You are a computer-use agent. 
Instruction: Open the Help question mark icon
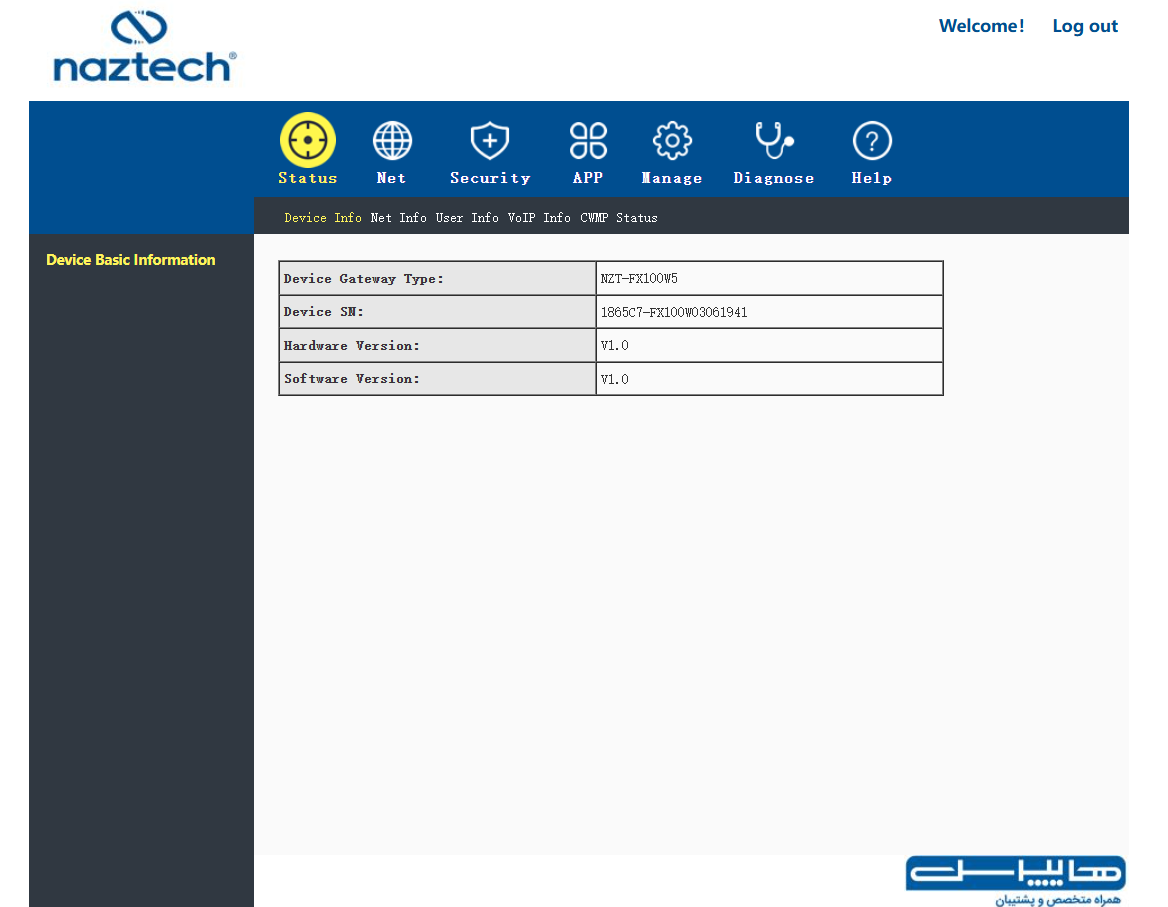(872, 141)
